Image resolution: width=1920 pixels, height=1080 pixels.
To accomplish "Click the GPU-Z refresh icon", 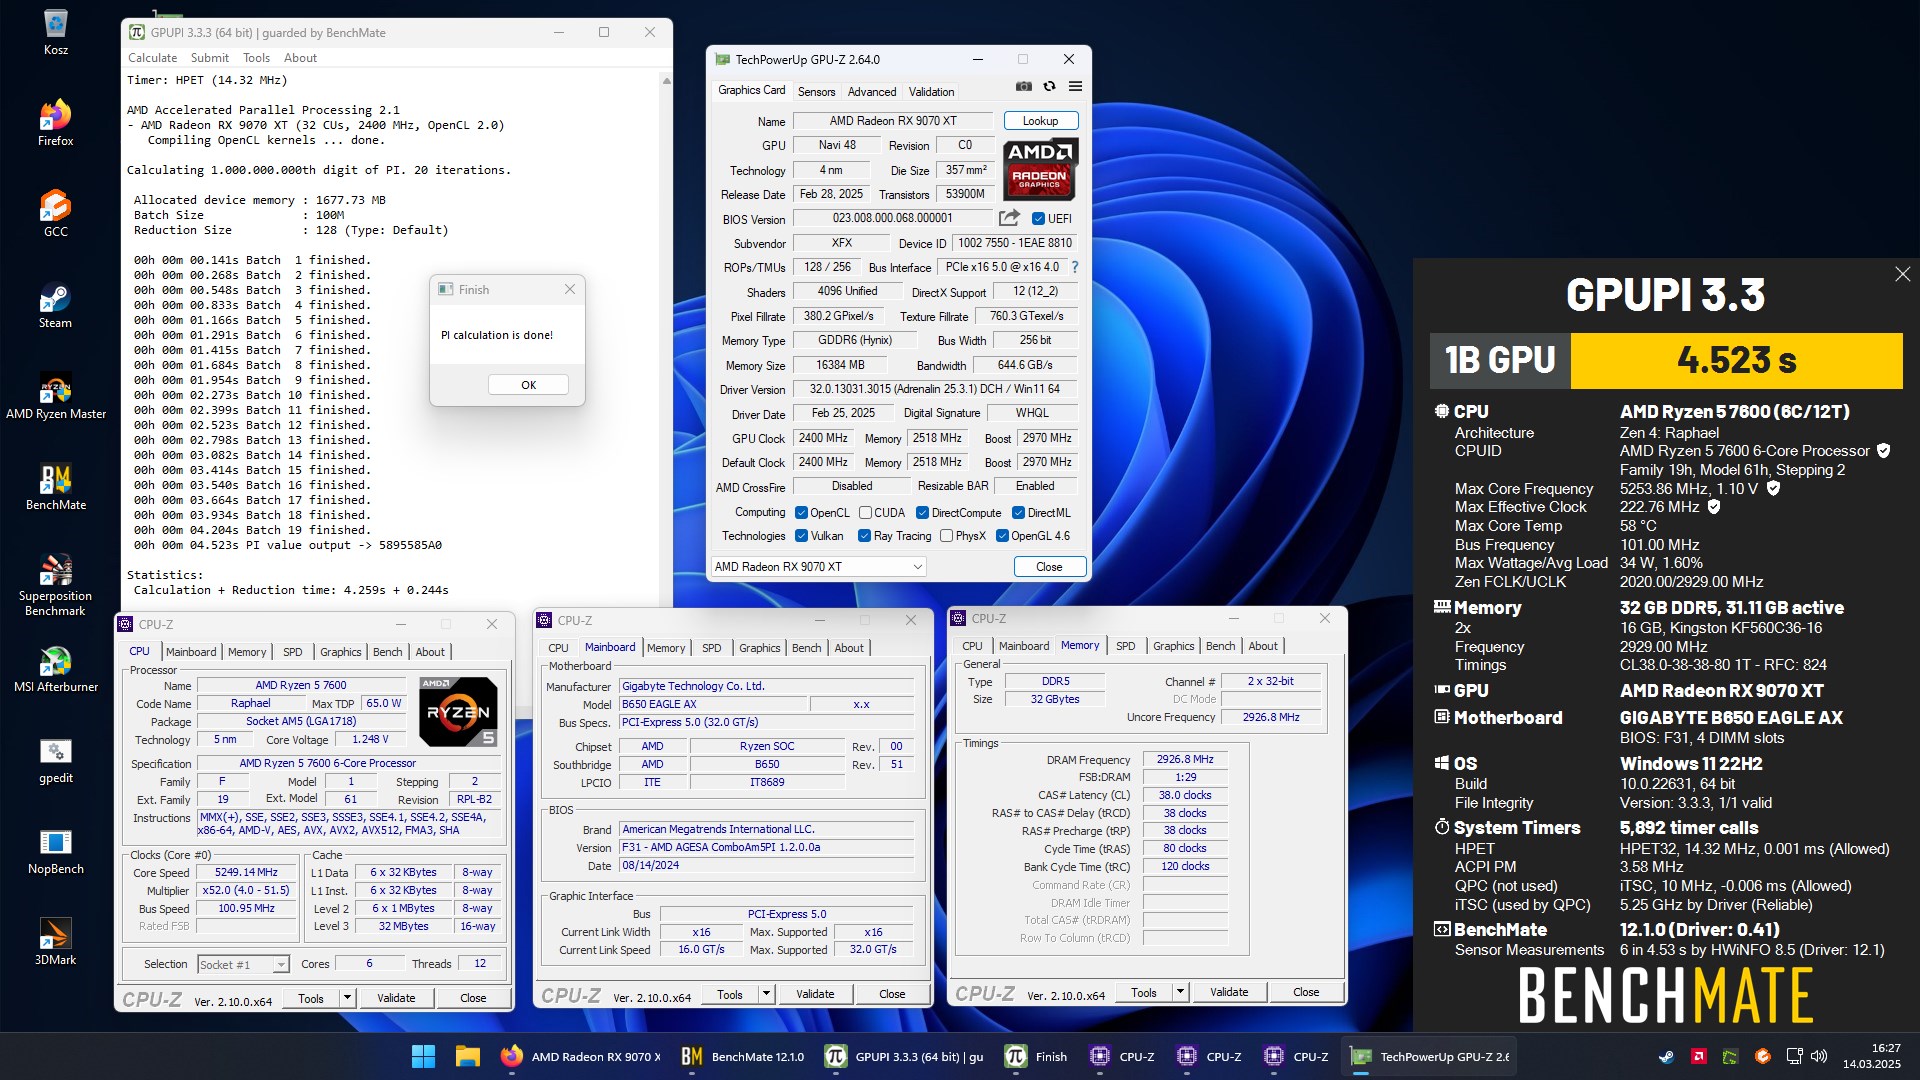I will coord(1049,86).
